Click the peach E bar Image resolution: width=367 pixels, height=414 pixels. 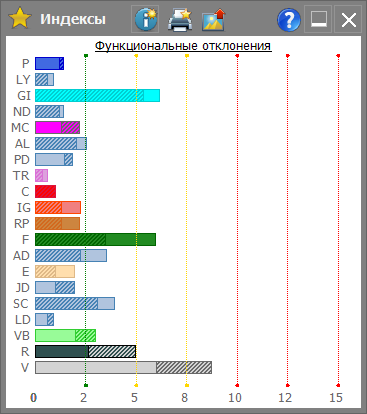55,271
